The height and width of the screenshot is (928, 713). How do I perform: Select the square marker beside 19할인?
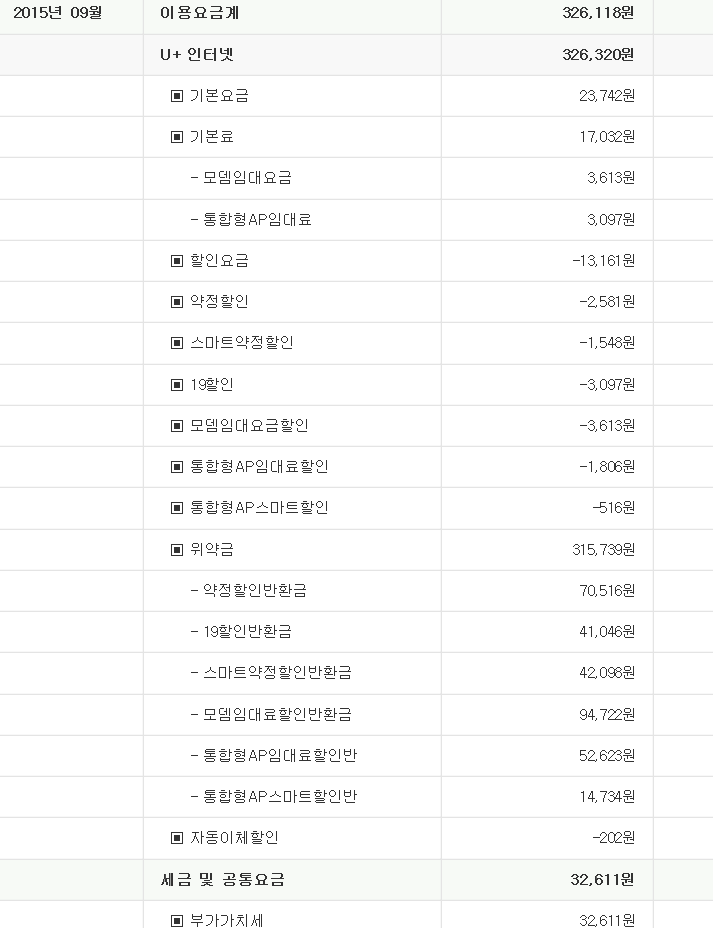pos(176,385)
